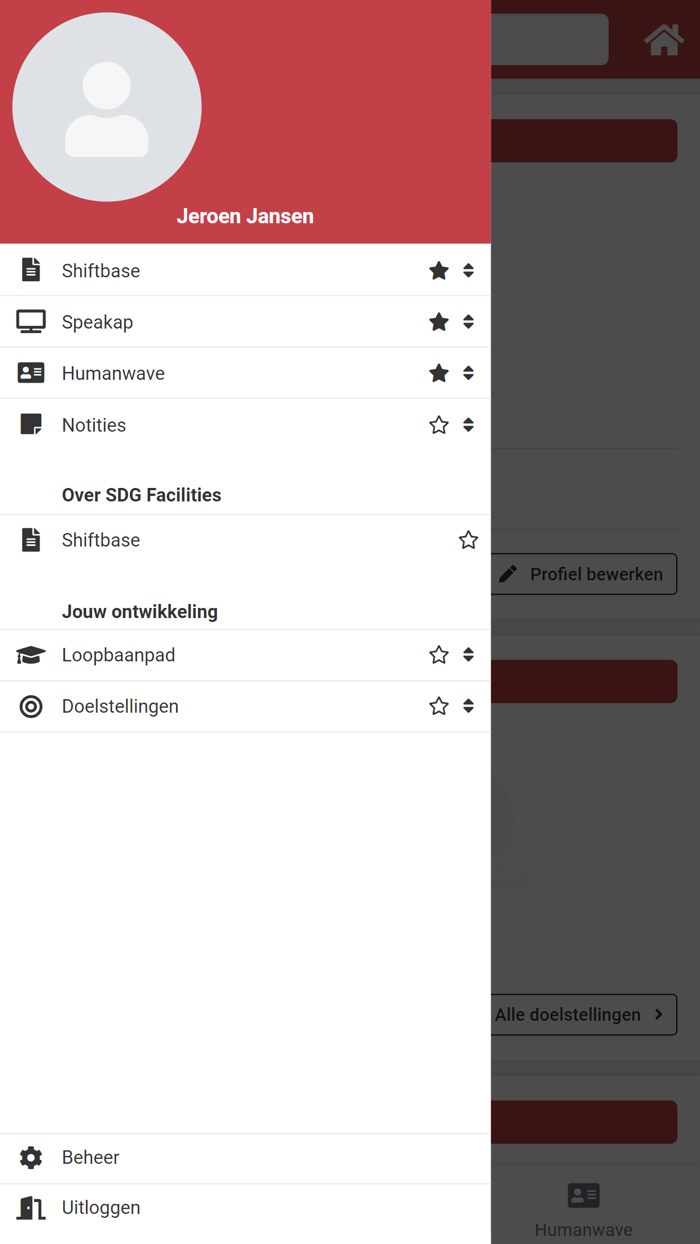The width and height of the screenshot is (700, 1244).
Task: Click the reorder arrows next to Loopbaanpad
Action: click(468, 655)
